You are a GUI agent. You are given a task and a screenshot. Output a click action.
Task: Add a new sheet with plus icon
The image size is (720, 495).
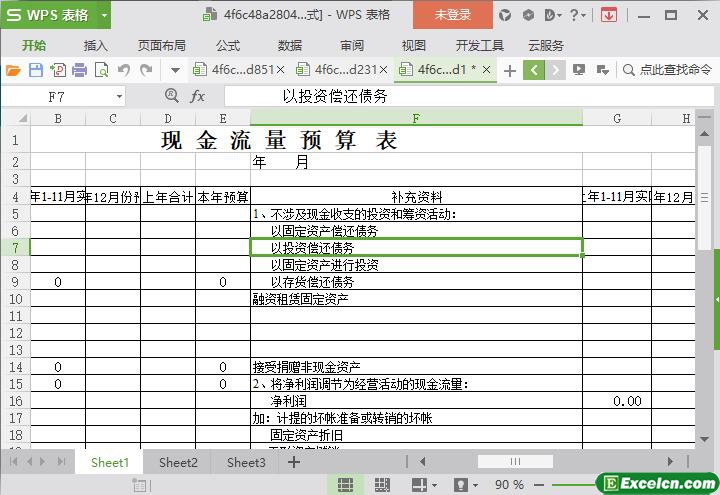pos(294,462)
